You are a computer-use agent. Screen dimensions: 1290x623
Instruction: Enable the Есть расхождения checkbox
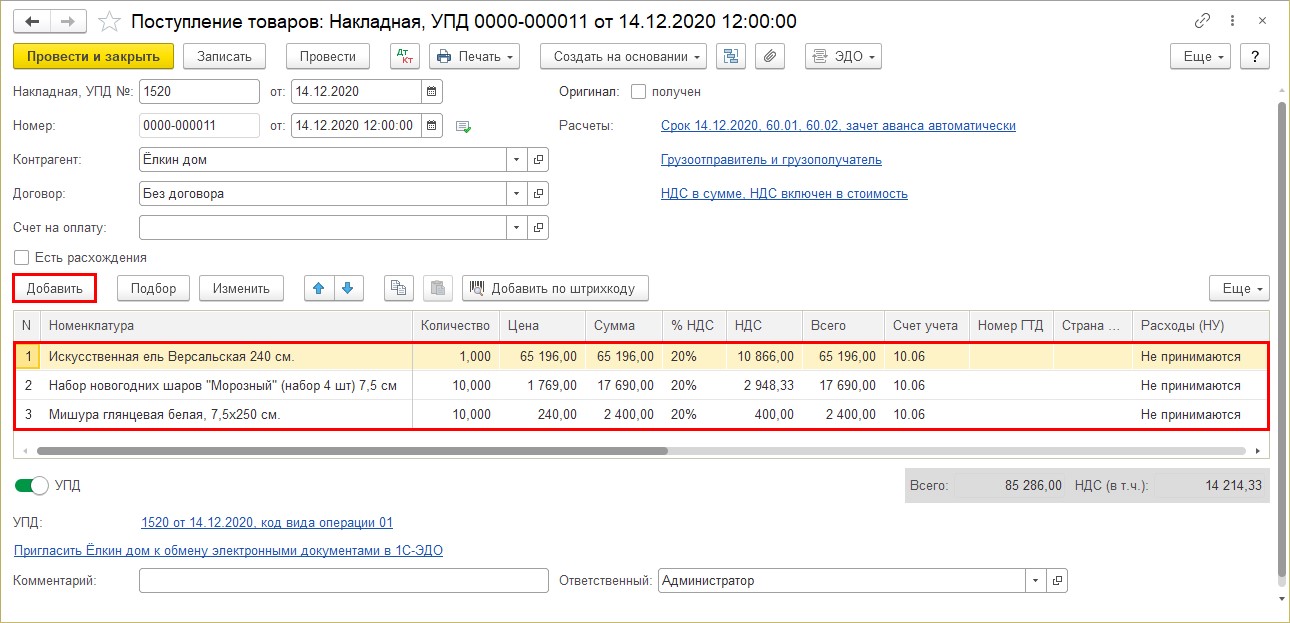click(x=21, y=257)
